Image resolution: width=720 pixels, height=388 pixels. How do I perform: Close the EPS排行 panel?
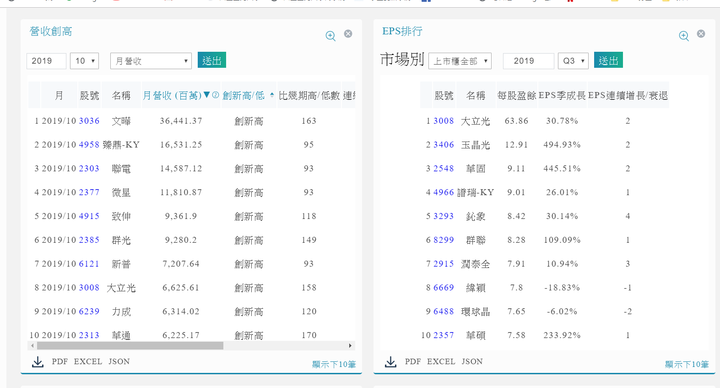click(701, 34)
